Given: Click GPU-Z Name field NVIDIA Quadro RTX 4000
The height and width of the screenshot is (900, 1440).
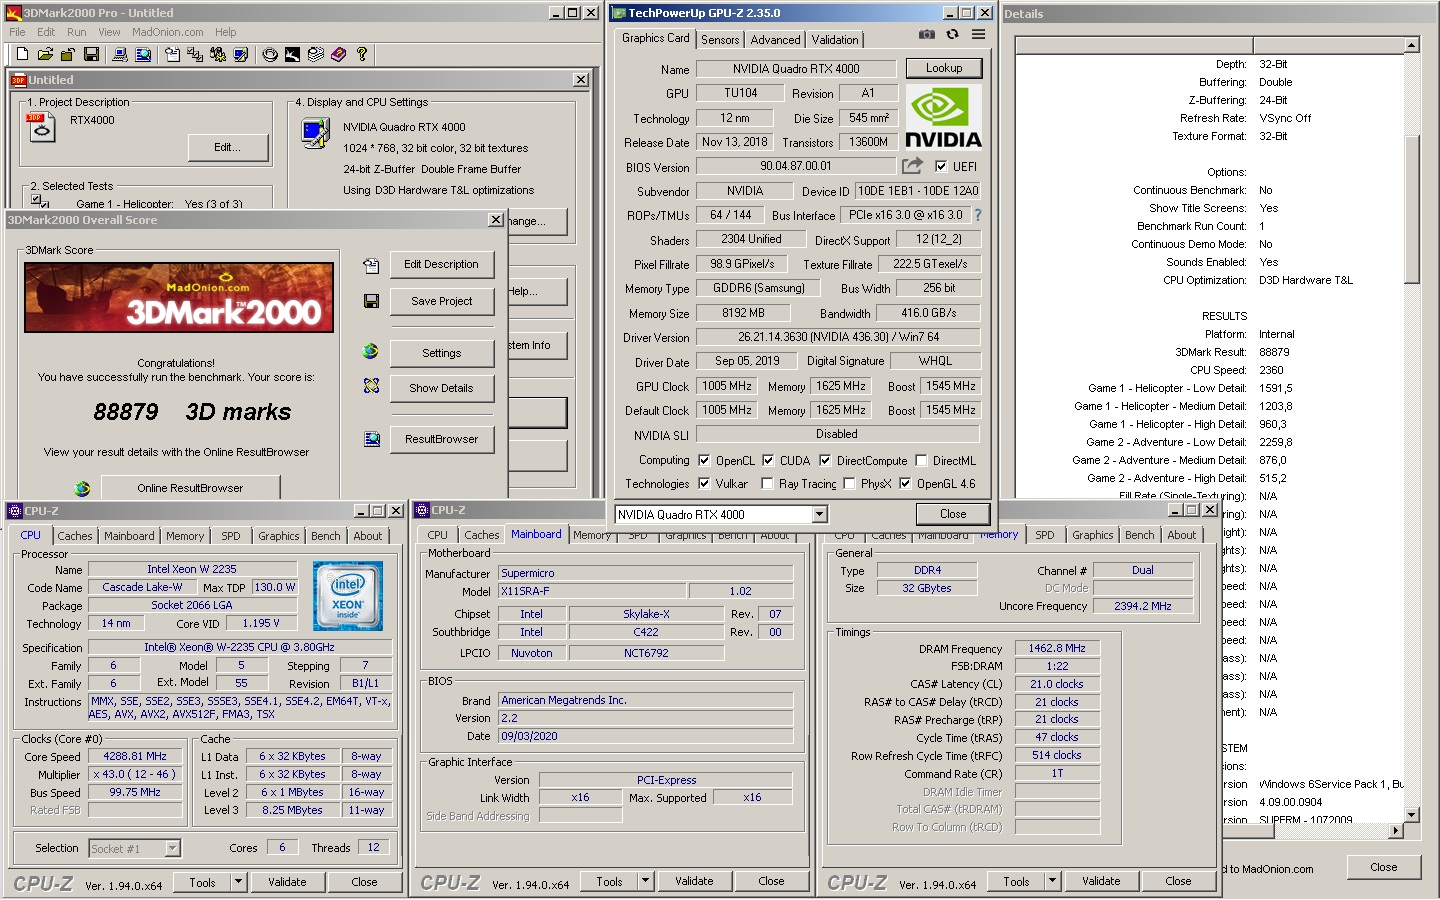Looking at the screenshot, I should coord(796,69).
